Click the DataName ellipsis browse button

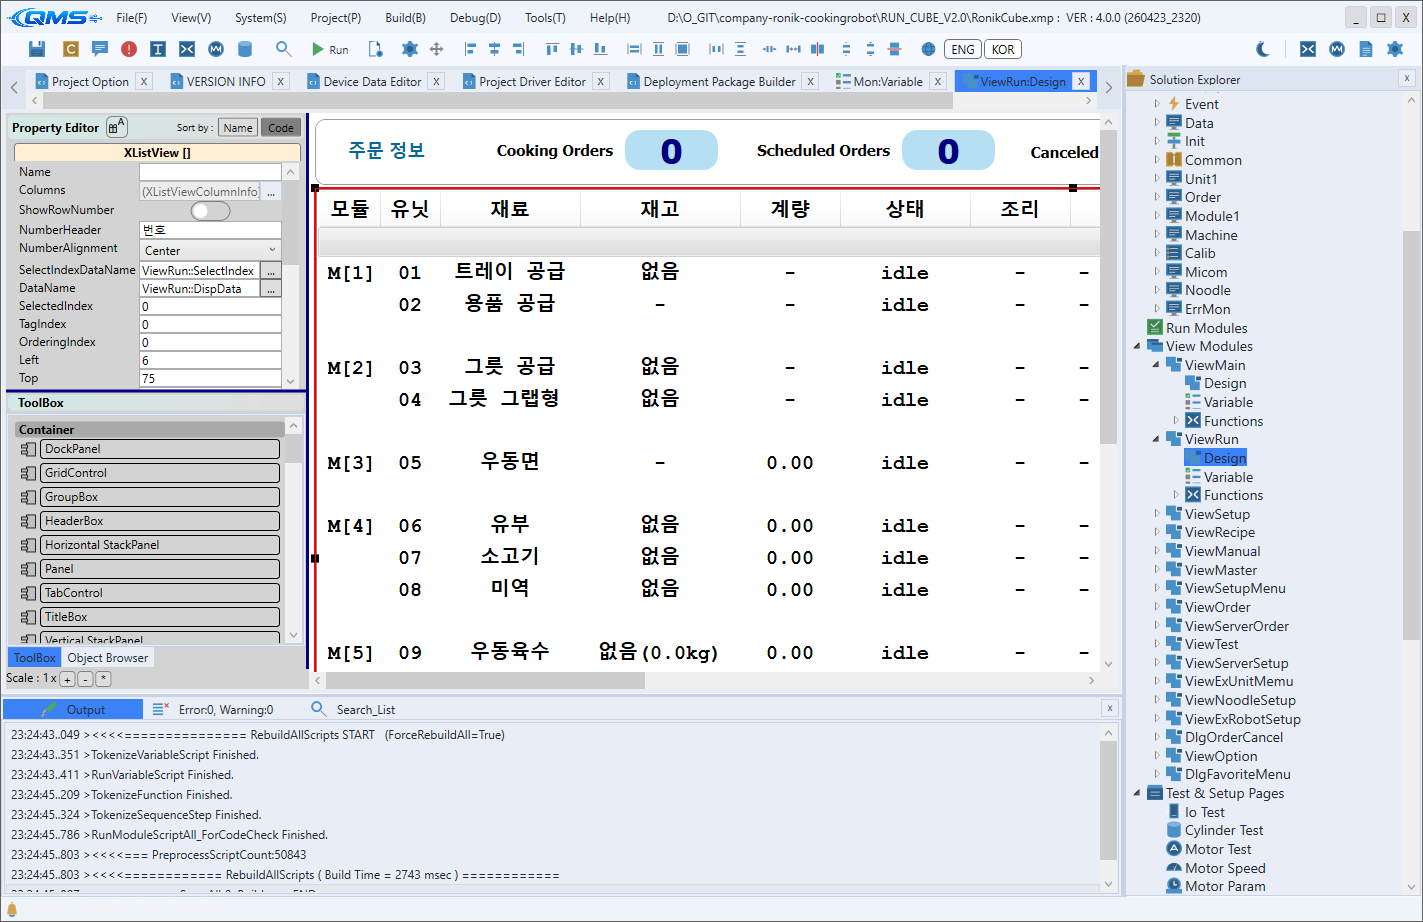[271, 288]
